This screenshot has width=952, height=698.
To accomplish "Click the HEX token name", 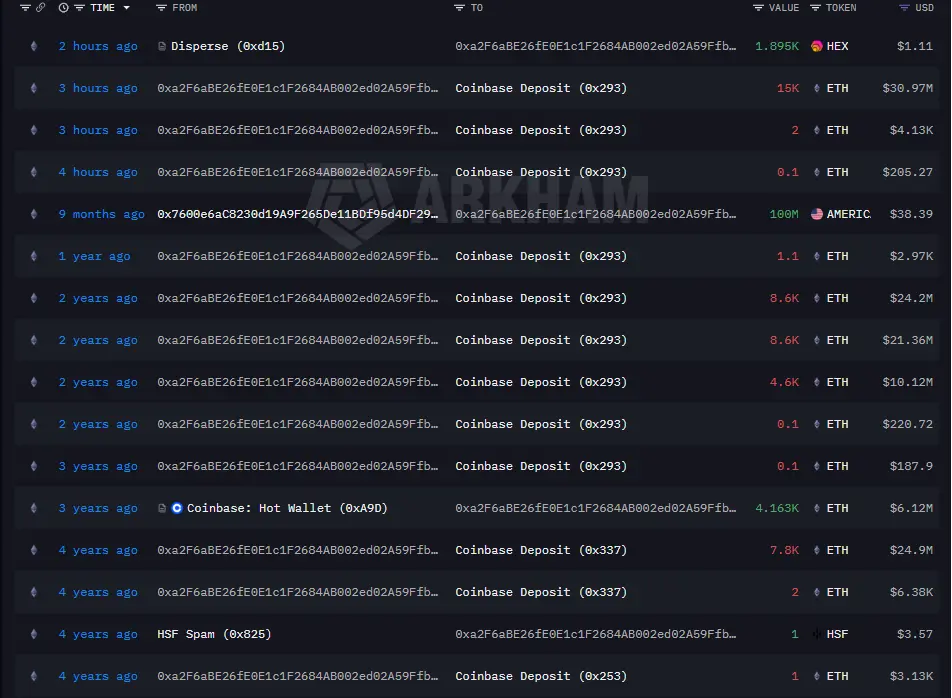I will [837, 46].
